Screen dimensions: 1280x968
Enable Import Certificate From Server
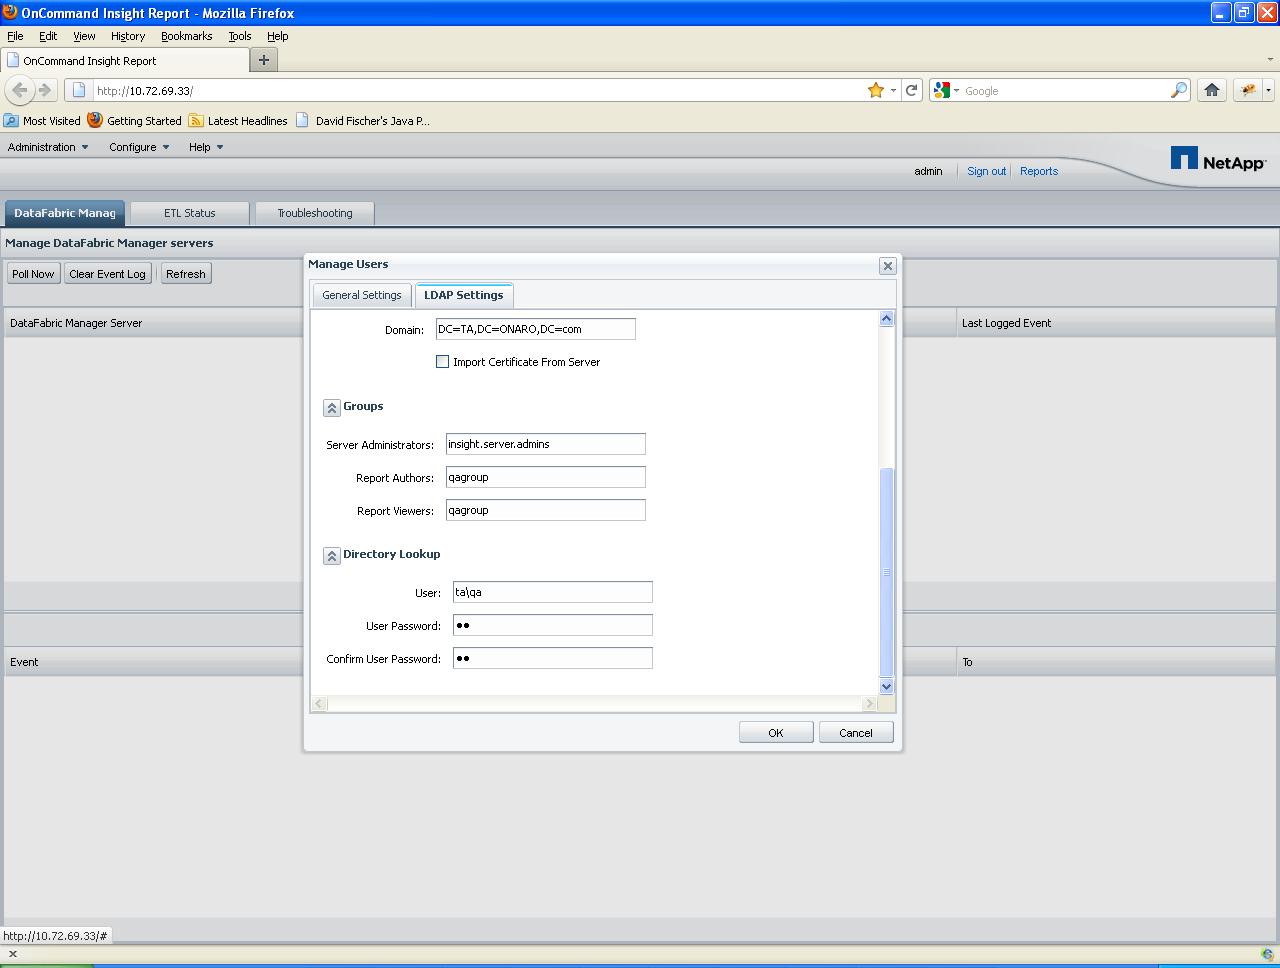(442, 362)
